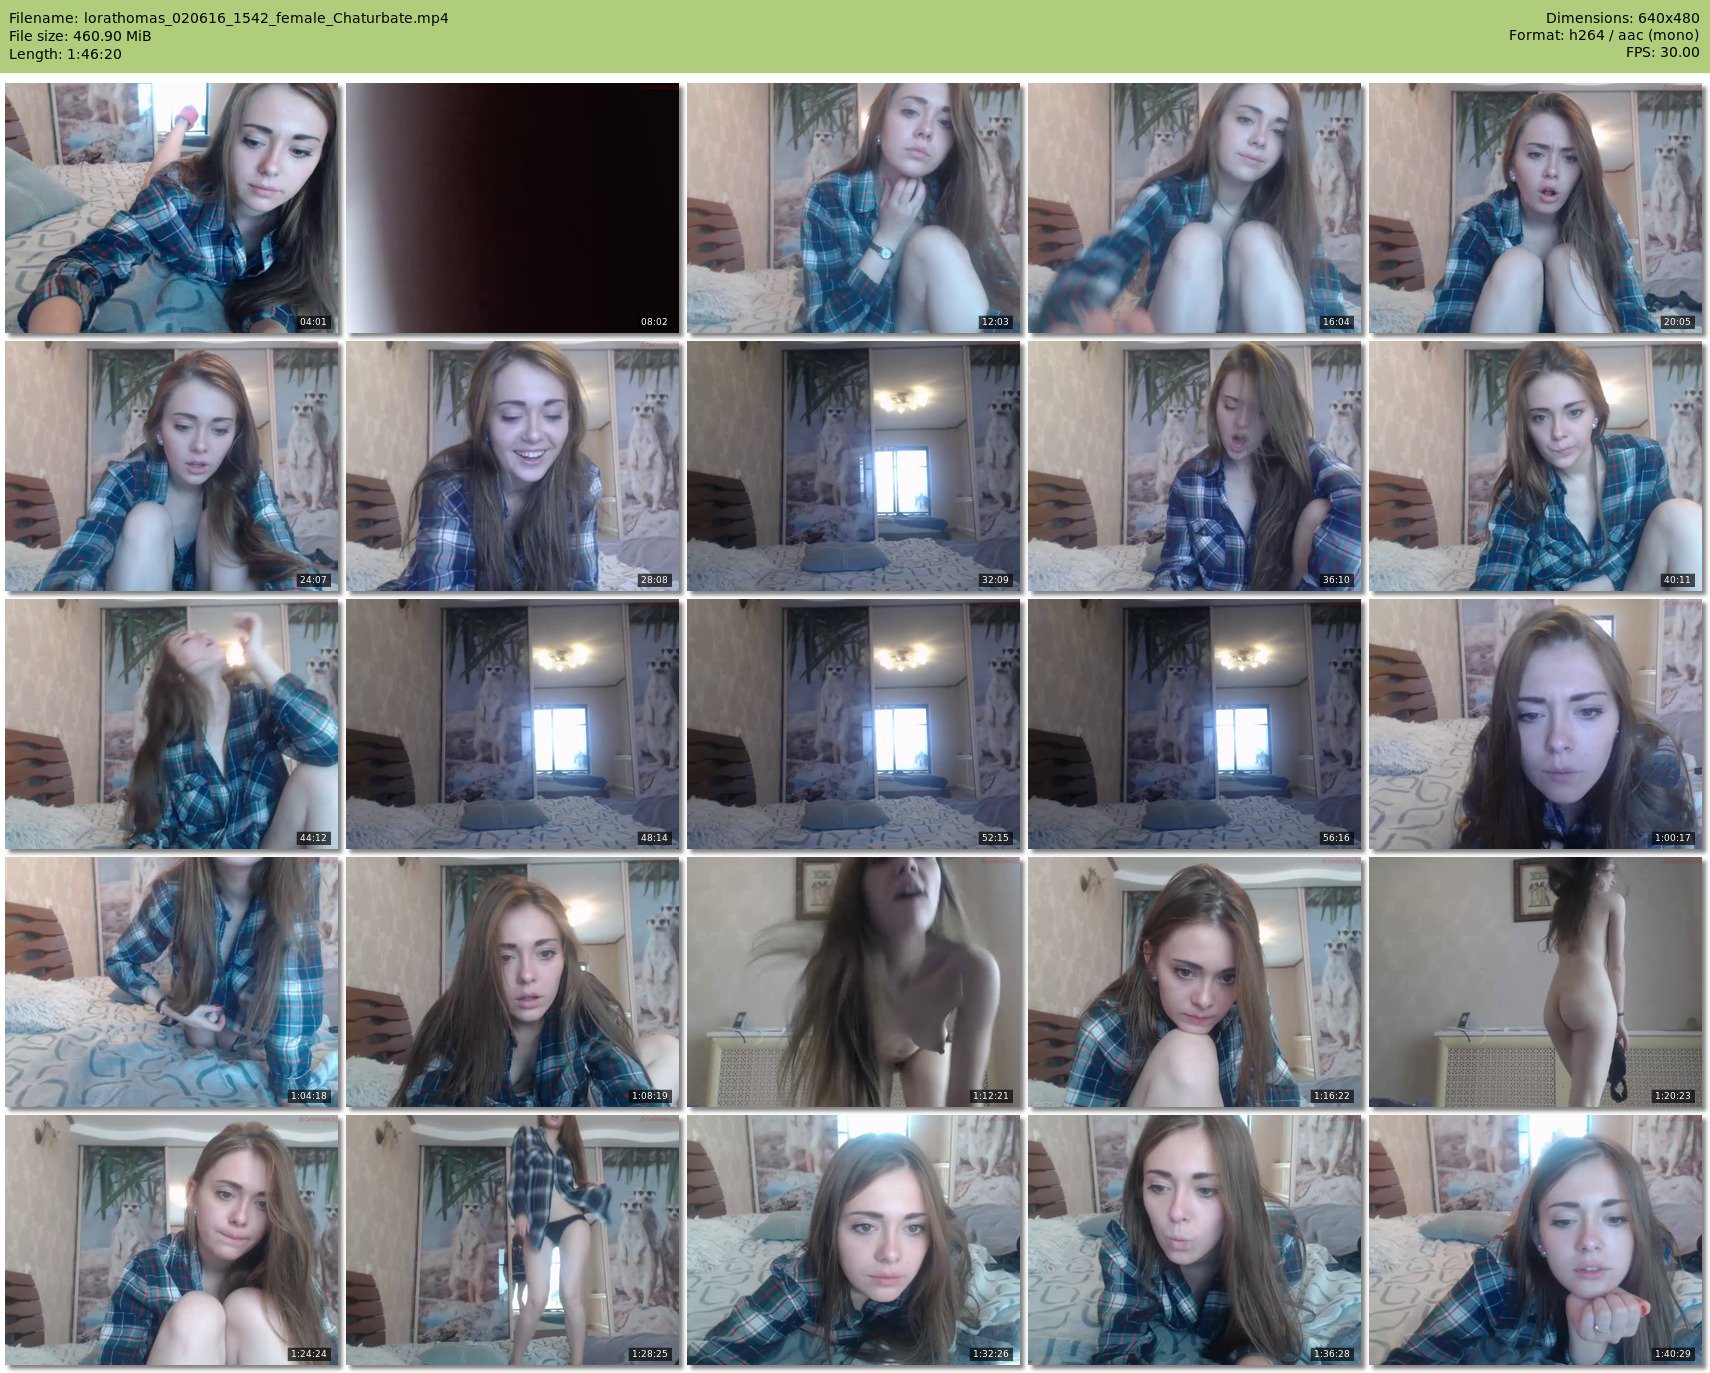The width and height of the screenshot is (1710, 1373).
Task: Click the empty room frame at 56:16
Action: (1194, 724)
